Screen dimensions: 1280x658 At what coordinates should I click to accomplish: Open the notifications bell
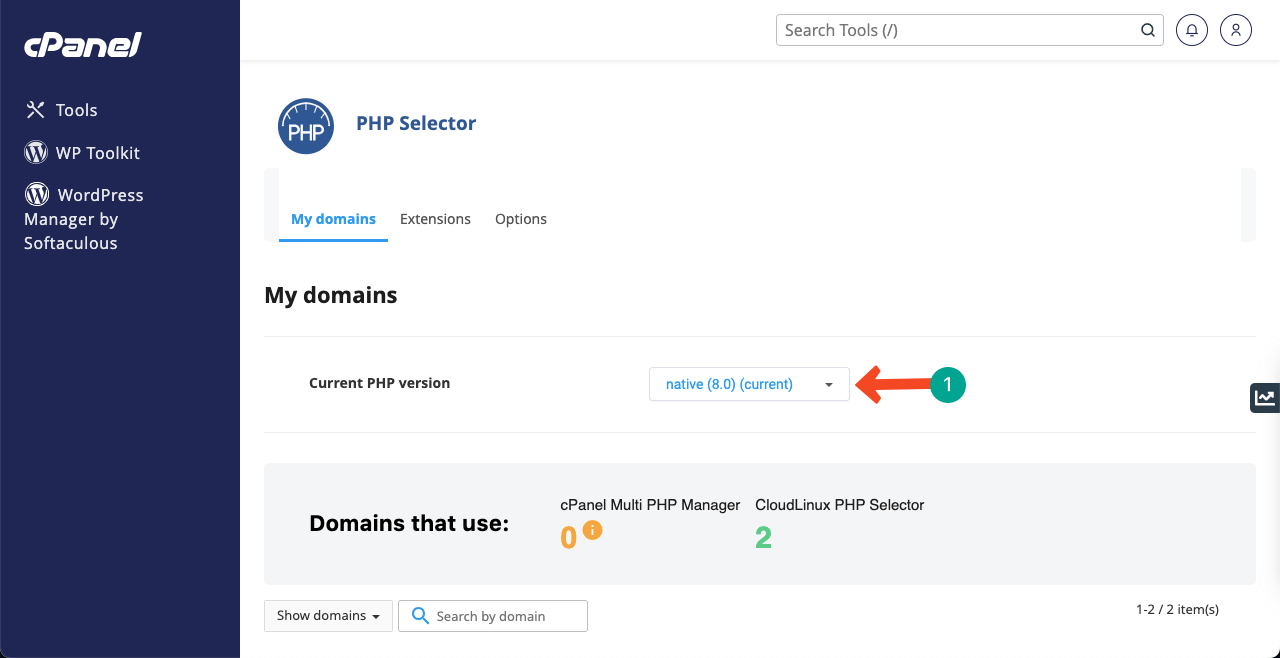click(1191, 30)
